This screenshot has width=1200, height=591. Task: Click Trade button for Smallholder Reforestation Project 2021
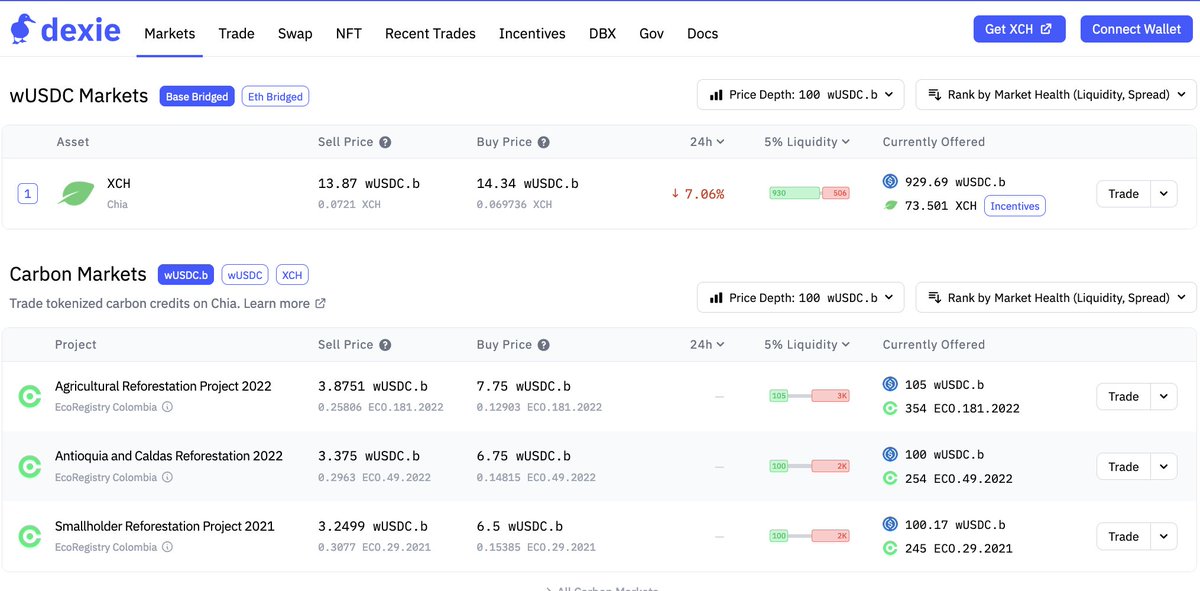(1123, 537)
